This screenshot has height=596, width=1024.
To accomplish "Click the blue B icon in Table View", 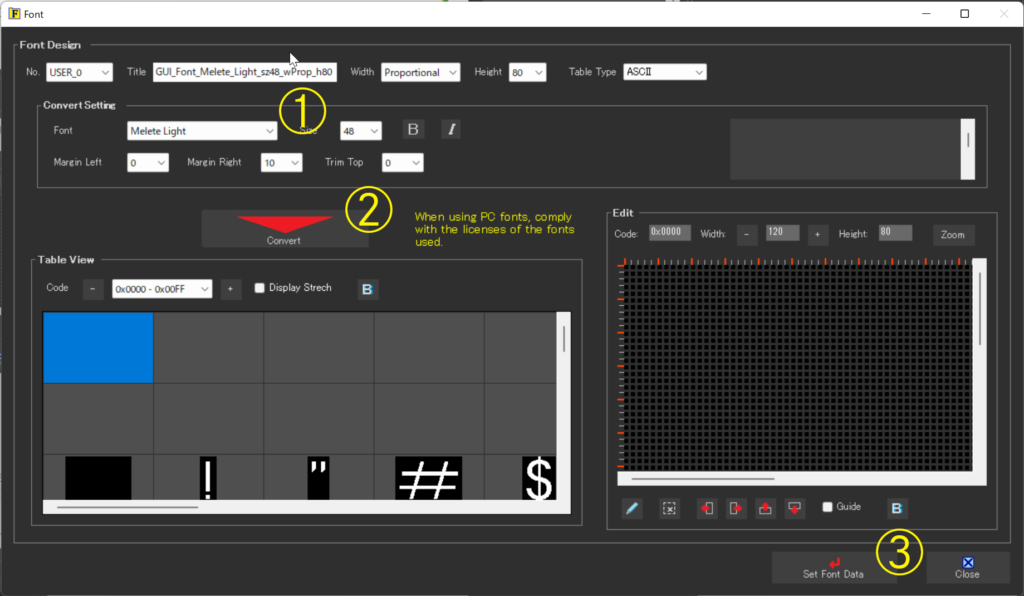I will coord(368,289).
